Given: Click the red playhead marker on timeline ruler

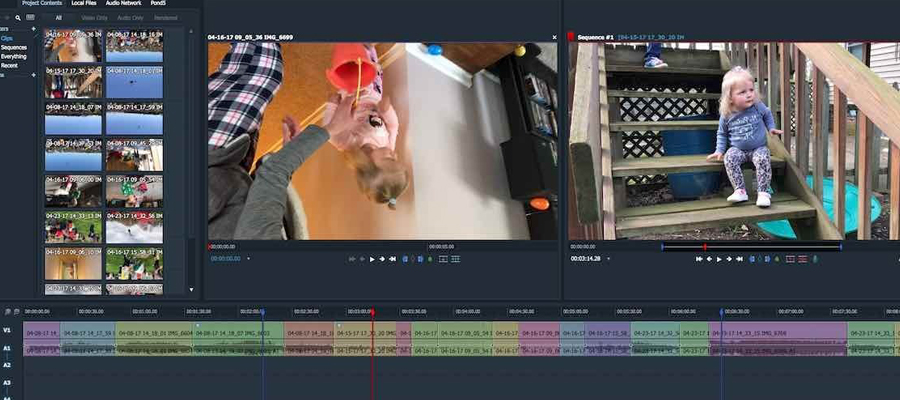Looking at the screenshot, I should pos(372,312).
